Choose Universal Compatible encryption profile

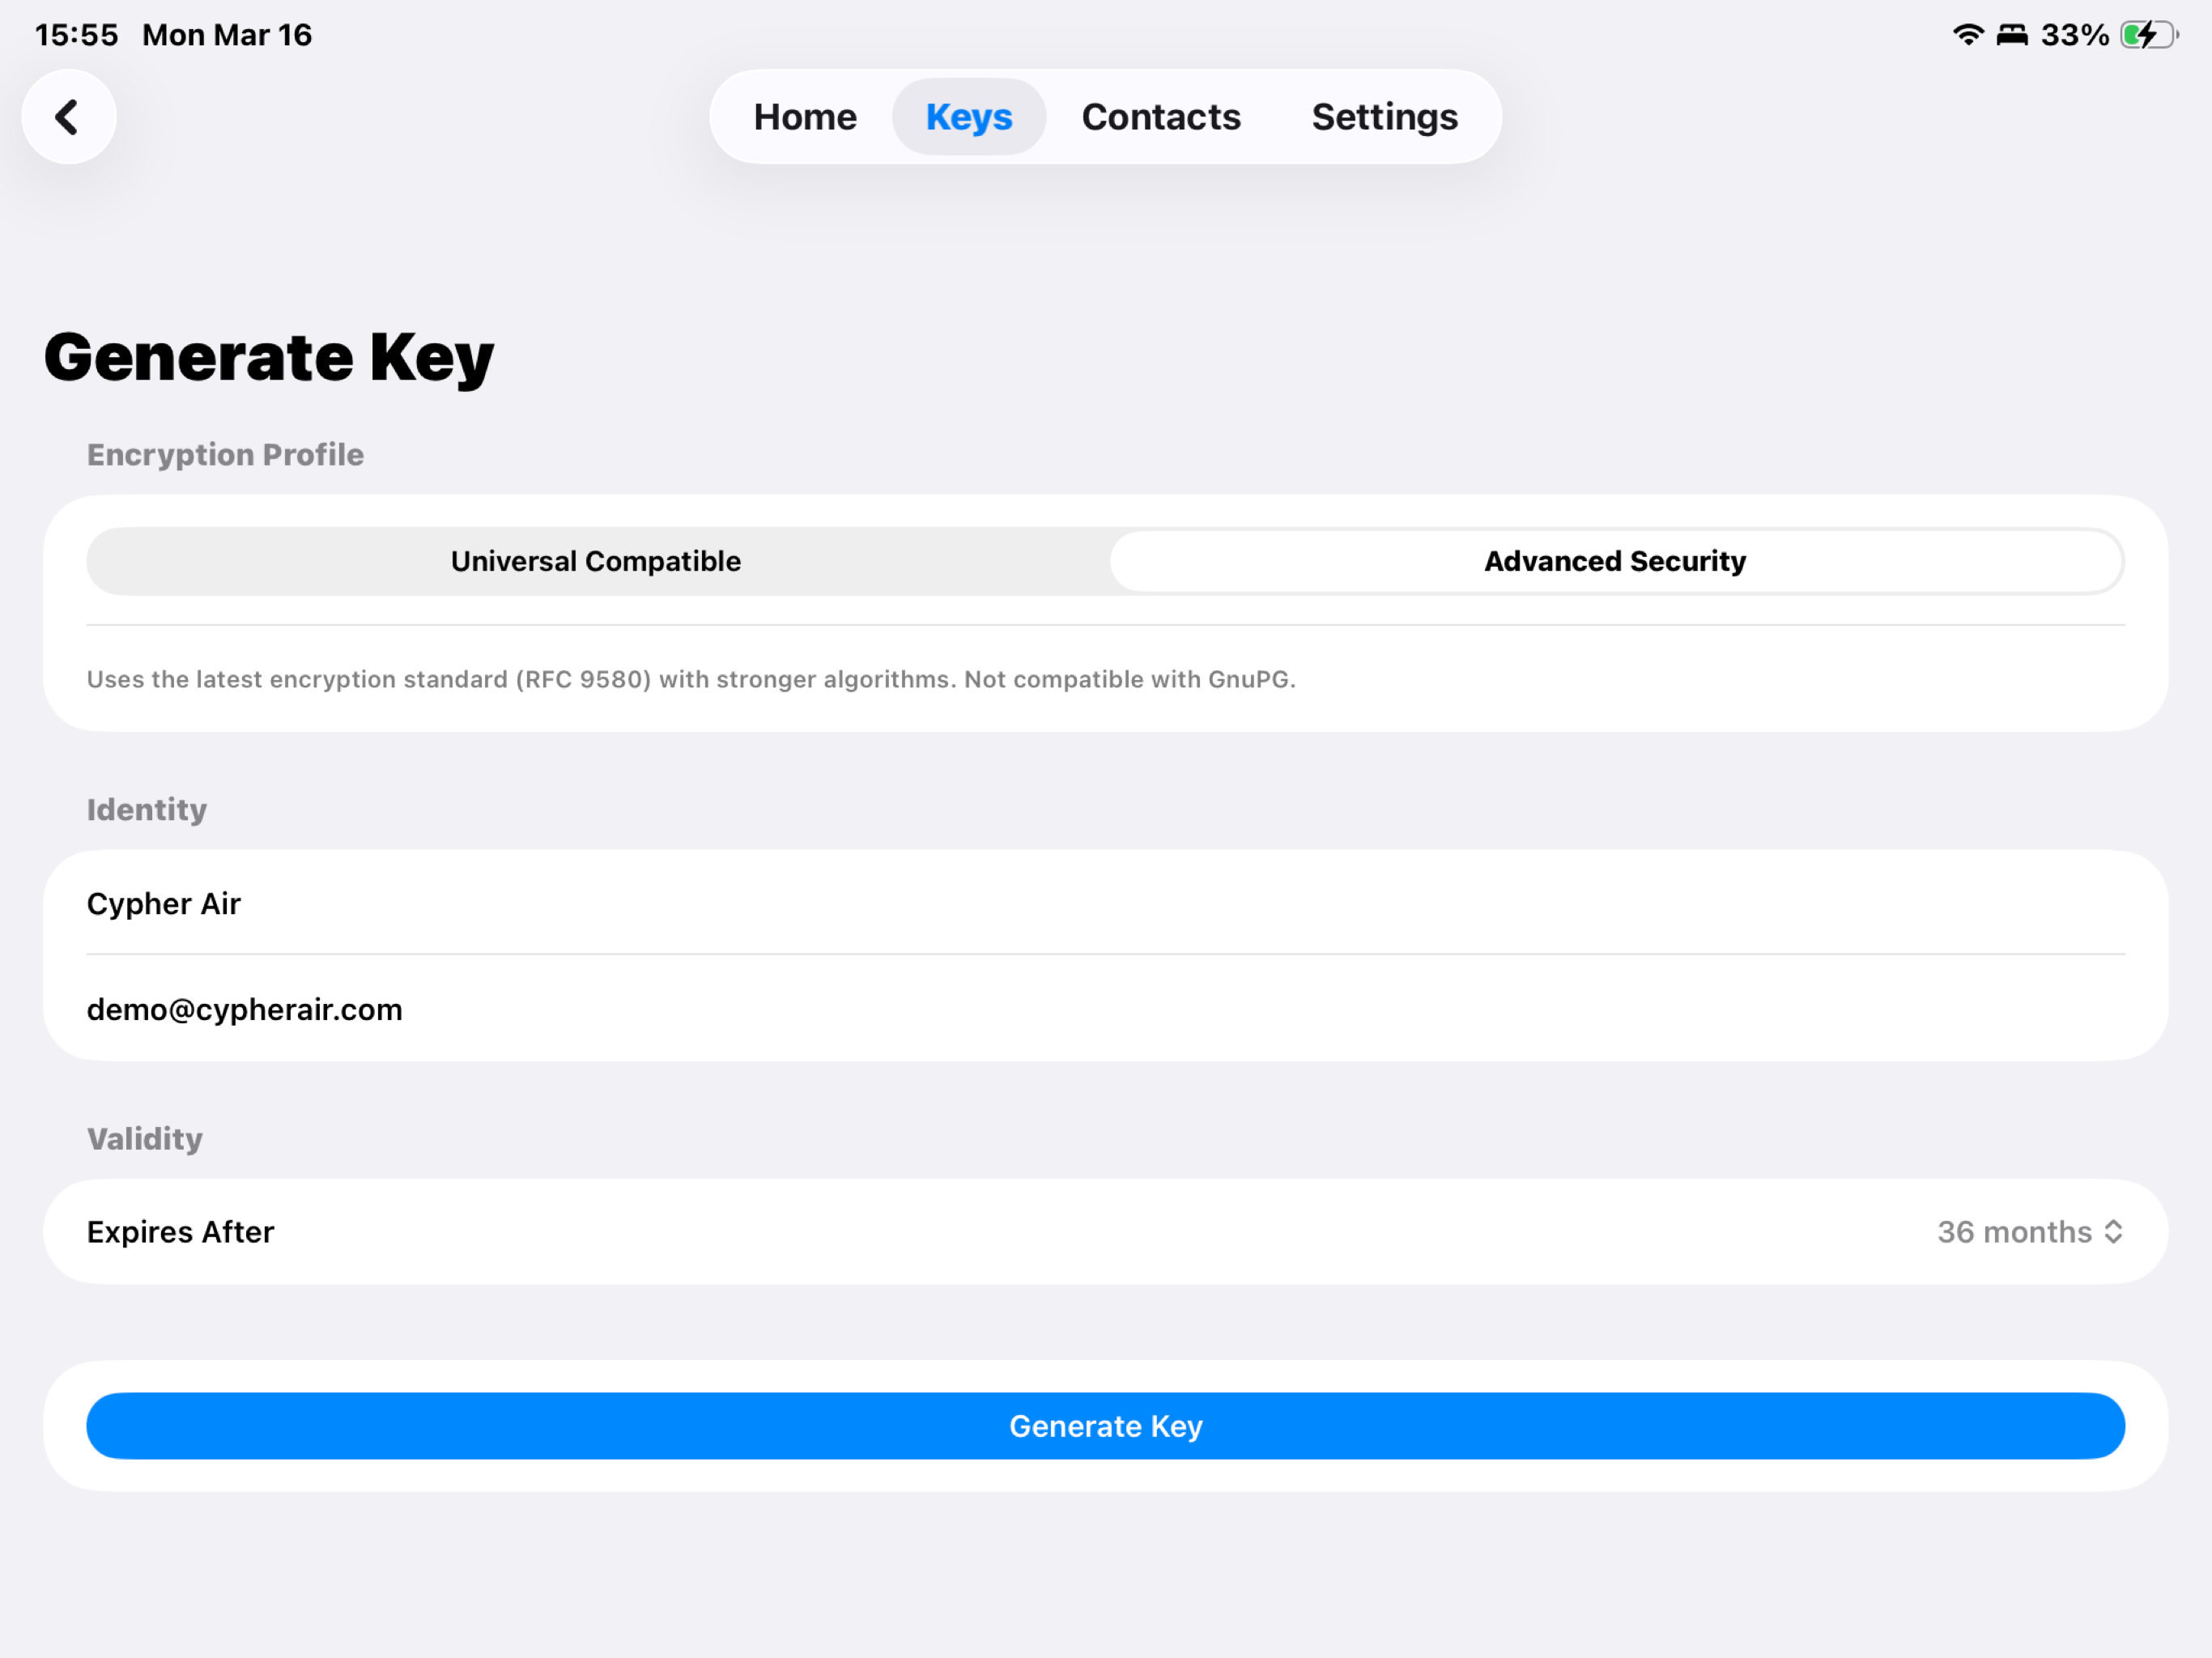point(596,561)
